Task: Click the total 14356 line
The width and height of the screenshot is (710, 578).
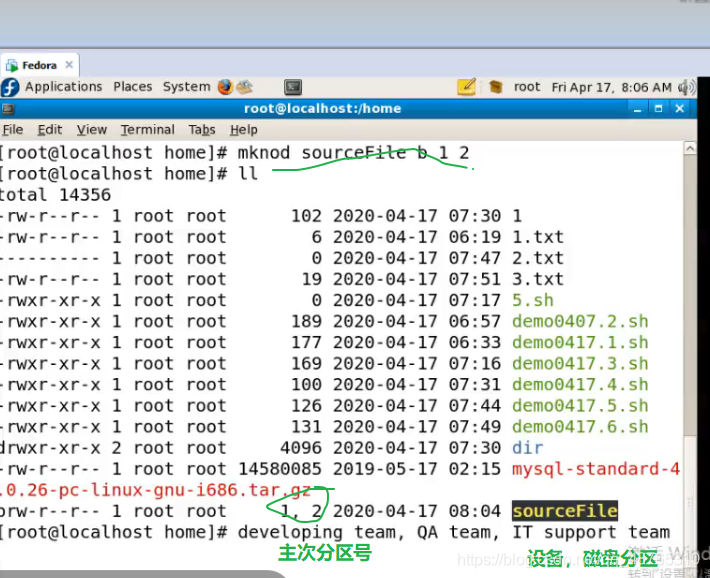Action: tap(55, 195)
